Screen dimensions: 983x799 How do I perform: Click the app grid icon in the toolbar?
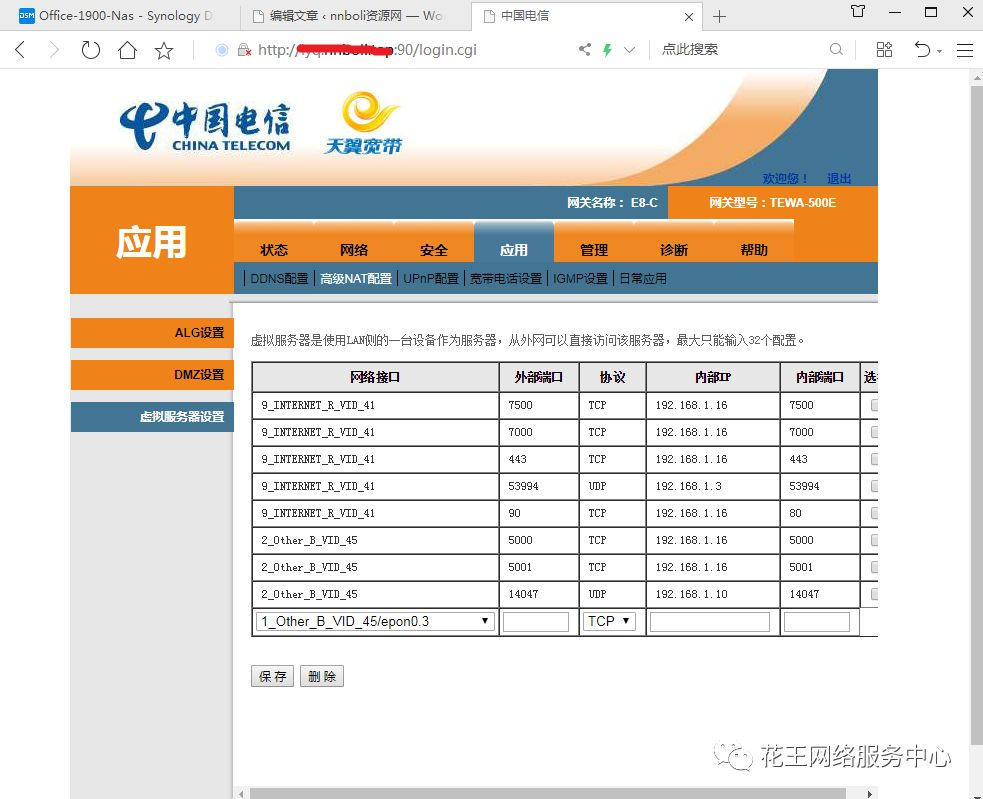click(x=884, y=49)
